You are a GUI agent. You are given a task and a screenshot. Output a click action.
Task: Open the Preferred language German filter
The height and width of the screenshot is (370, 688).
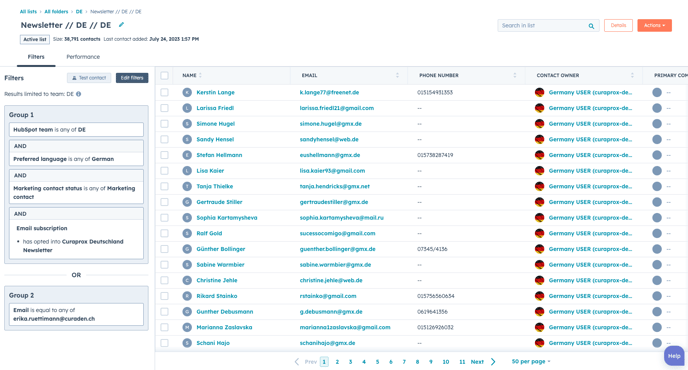(76, 159)
